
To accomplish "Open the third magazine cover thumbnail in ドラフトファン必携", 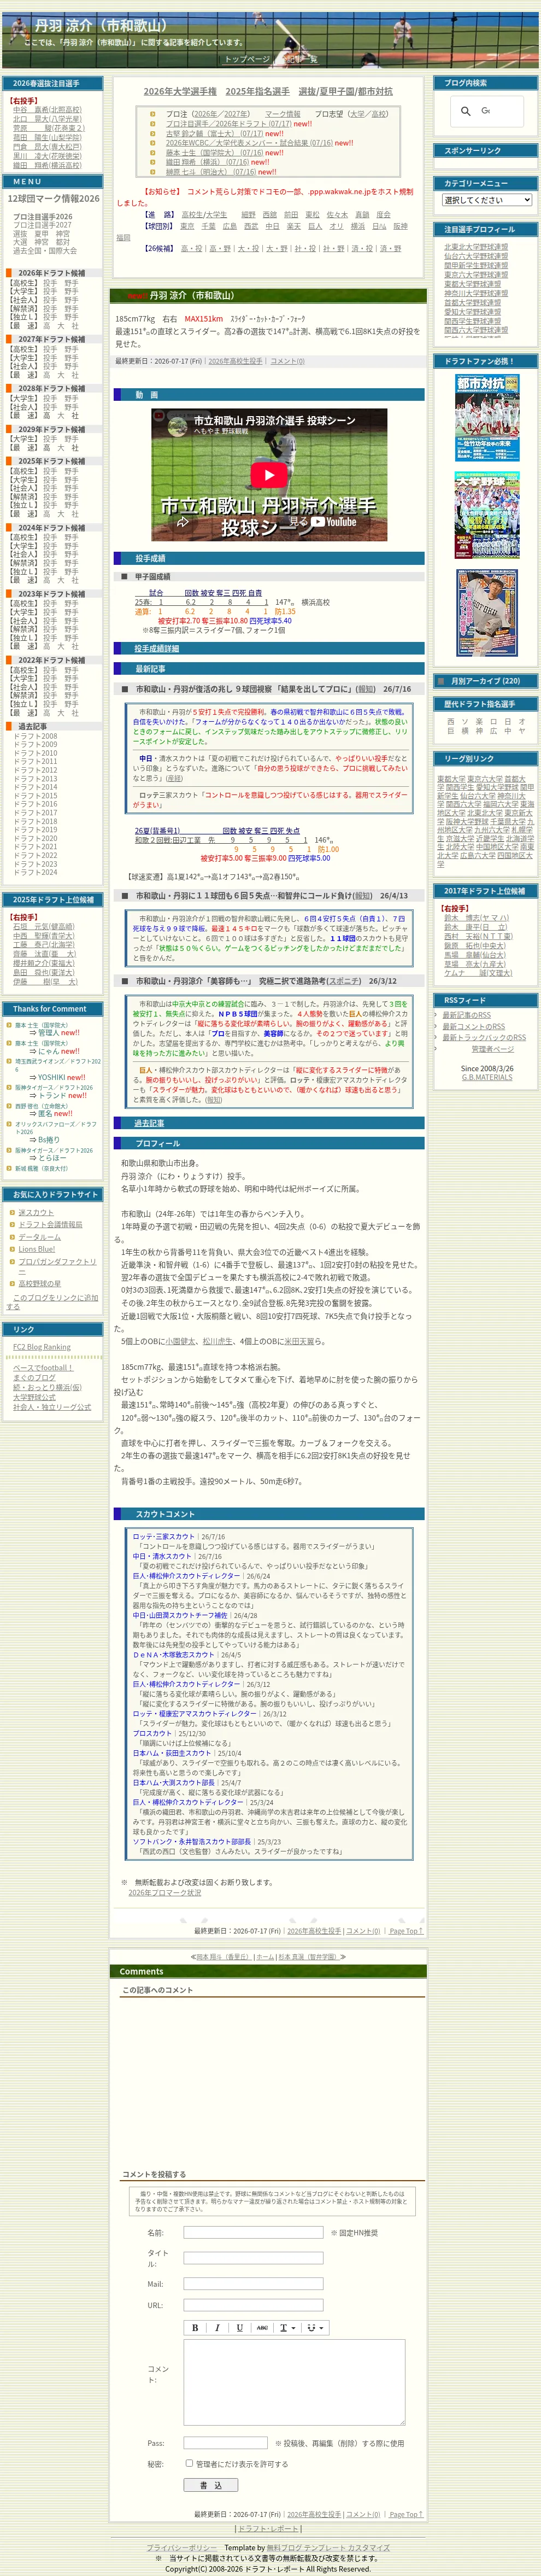I will click(487, 613).
